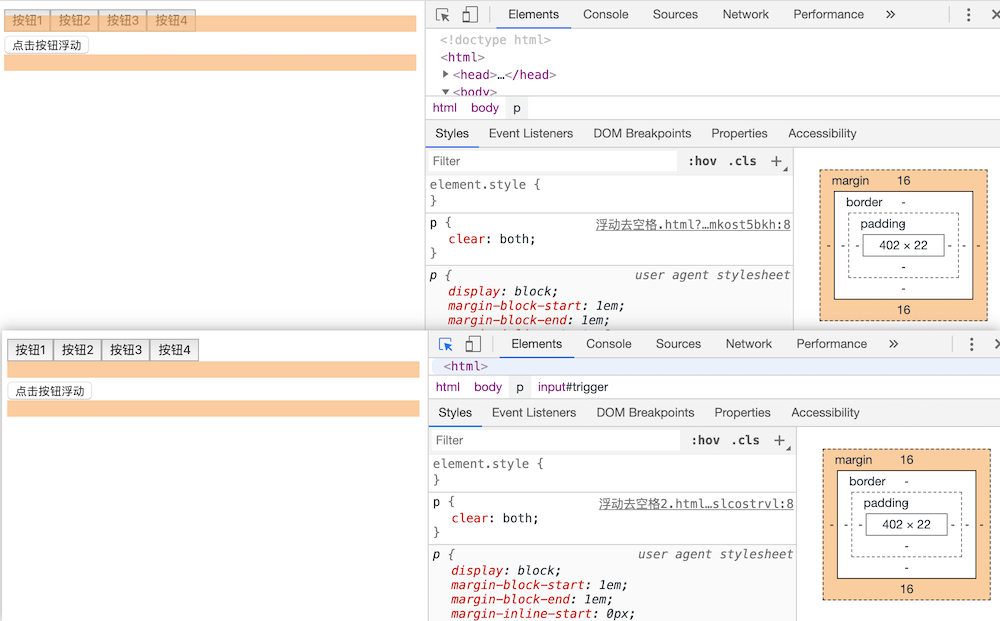Expand the head node in the DOM tree

click(446, 75)
